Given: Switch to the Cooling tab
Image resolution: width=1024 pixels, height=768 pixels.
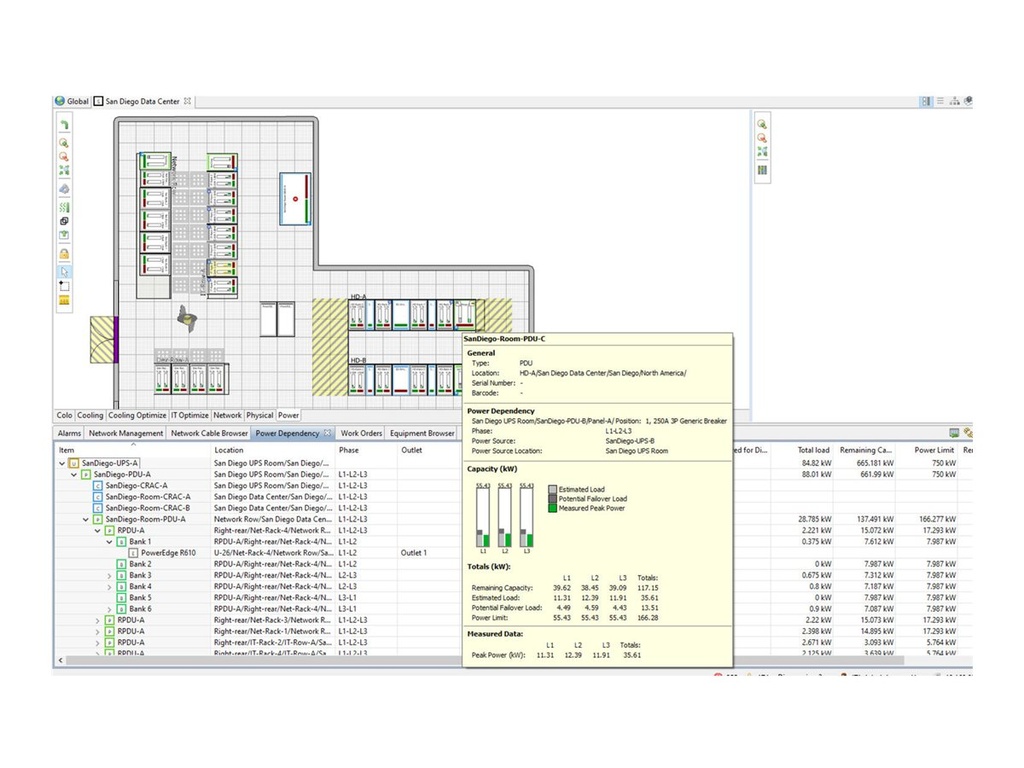Looking at the screenshot, I should click(89, 415).
